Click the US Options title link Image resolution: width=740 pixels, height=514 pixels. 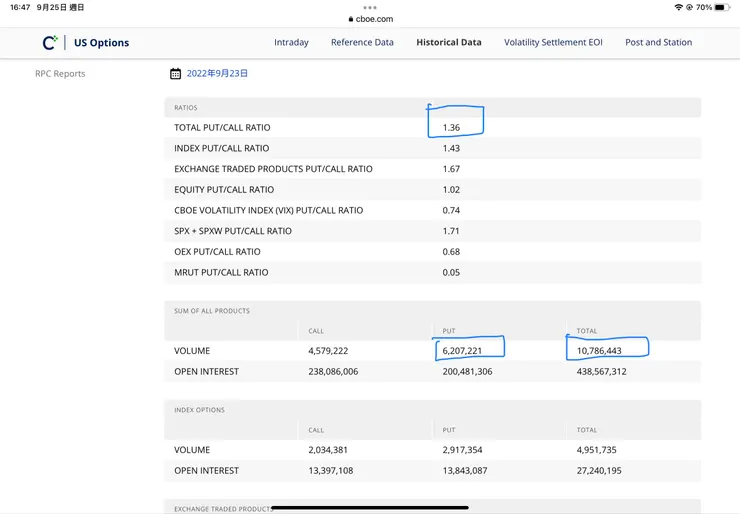click(x=101, y=43)
